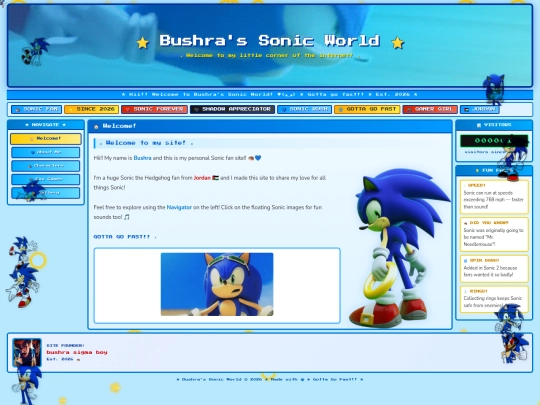Click the SINCE 2026 badge
The height and width of the screenshot is (405, 540).
coord(91,109)
